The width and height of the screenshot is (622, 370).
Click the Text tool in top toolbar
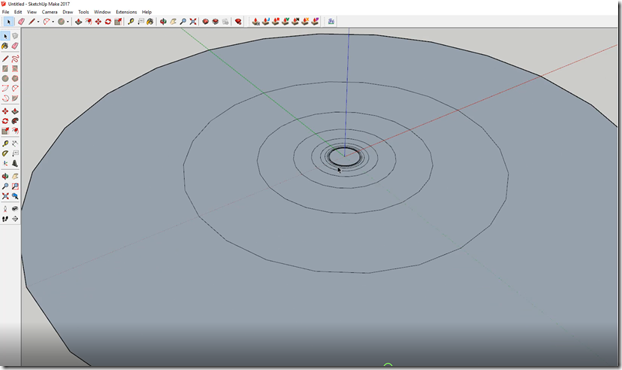(x=140, y=21)
